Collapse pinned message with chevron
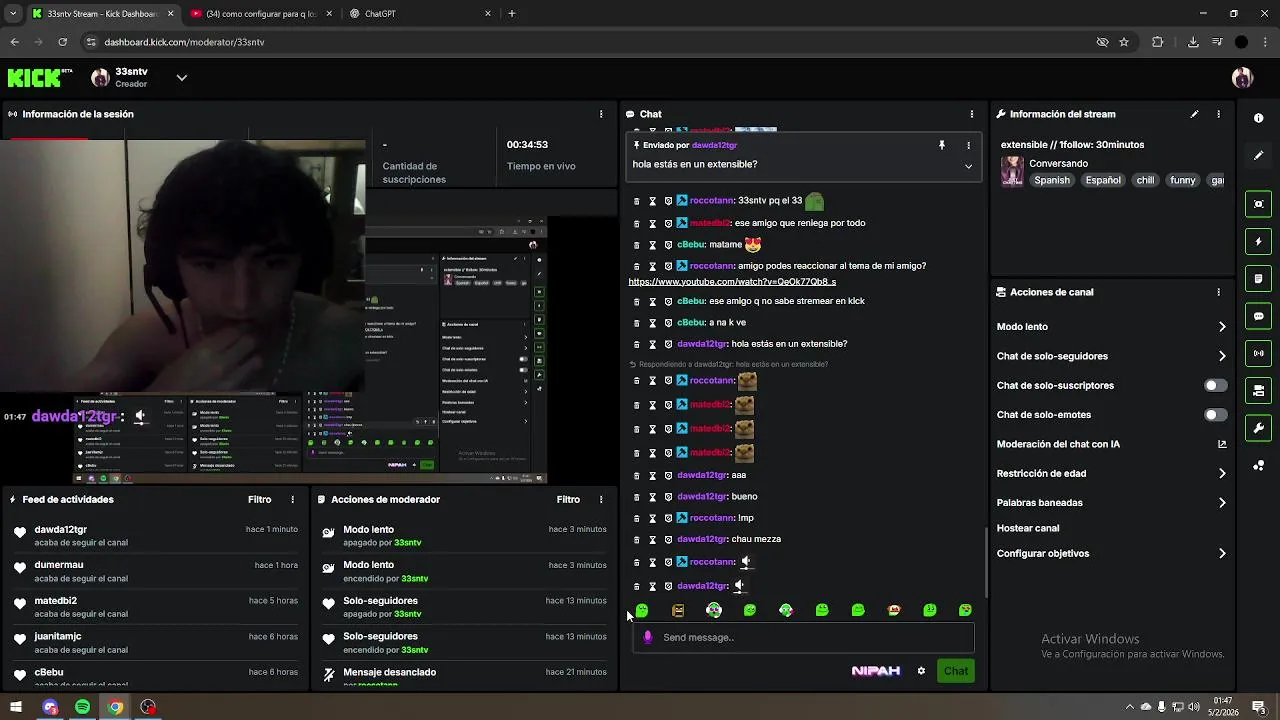 click(x=968, y=166)
